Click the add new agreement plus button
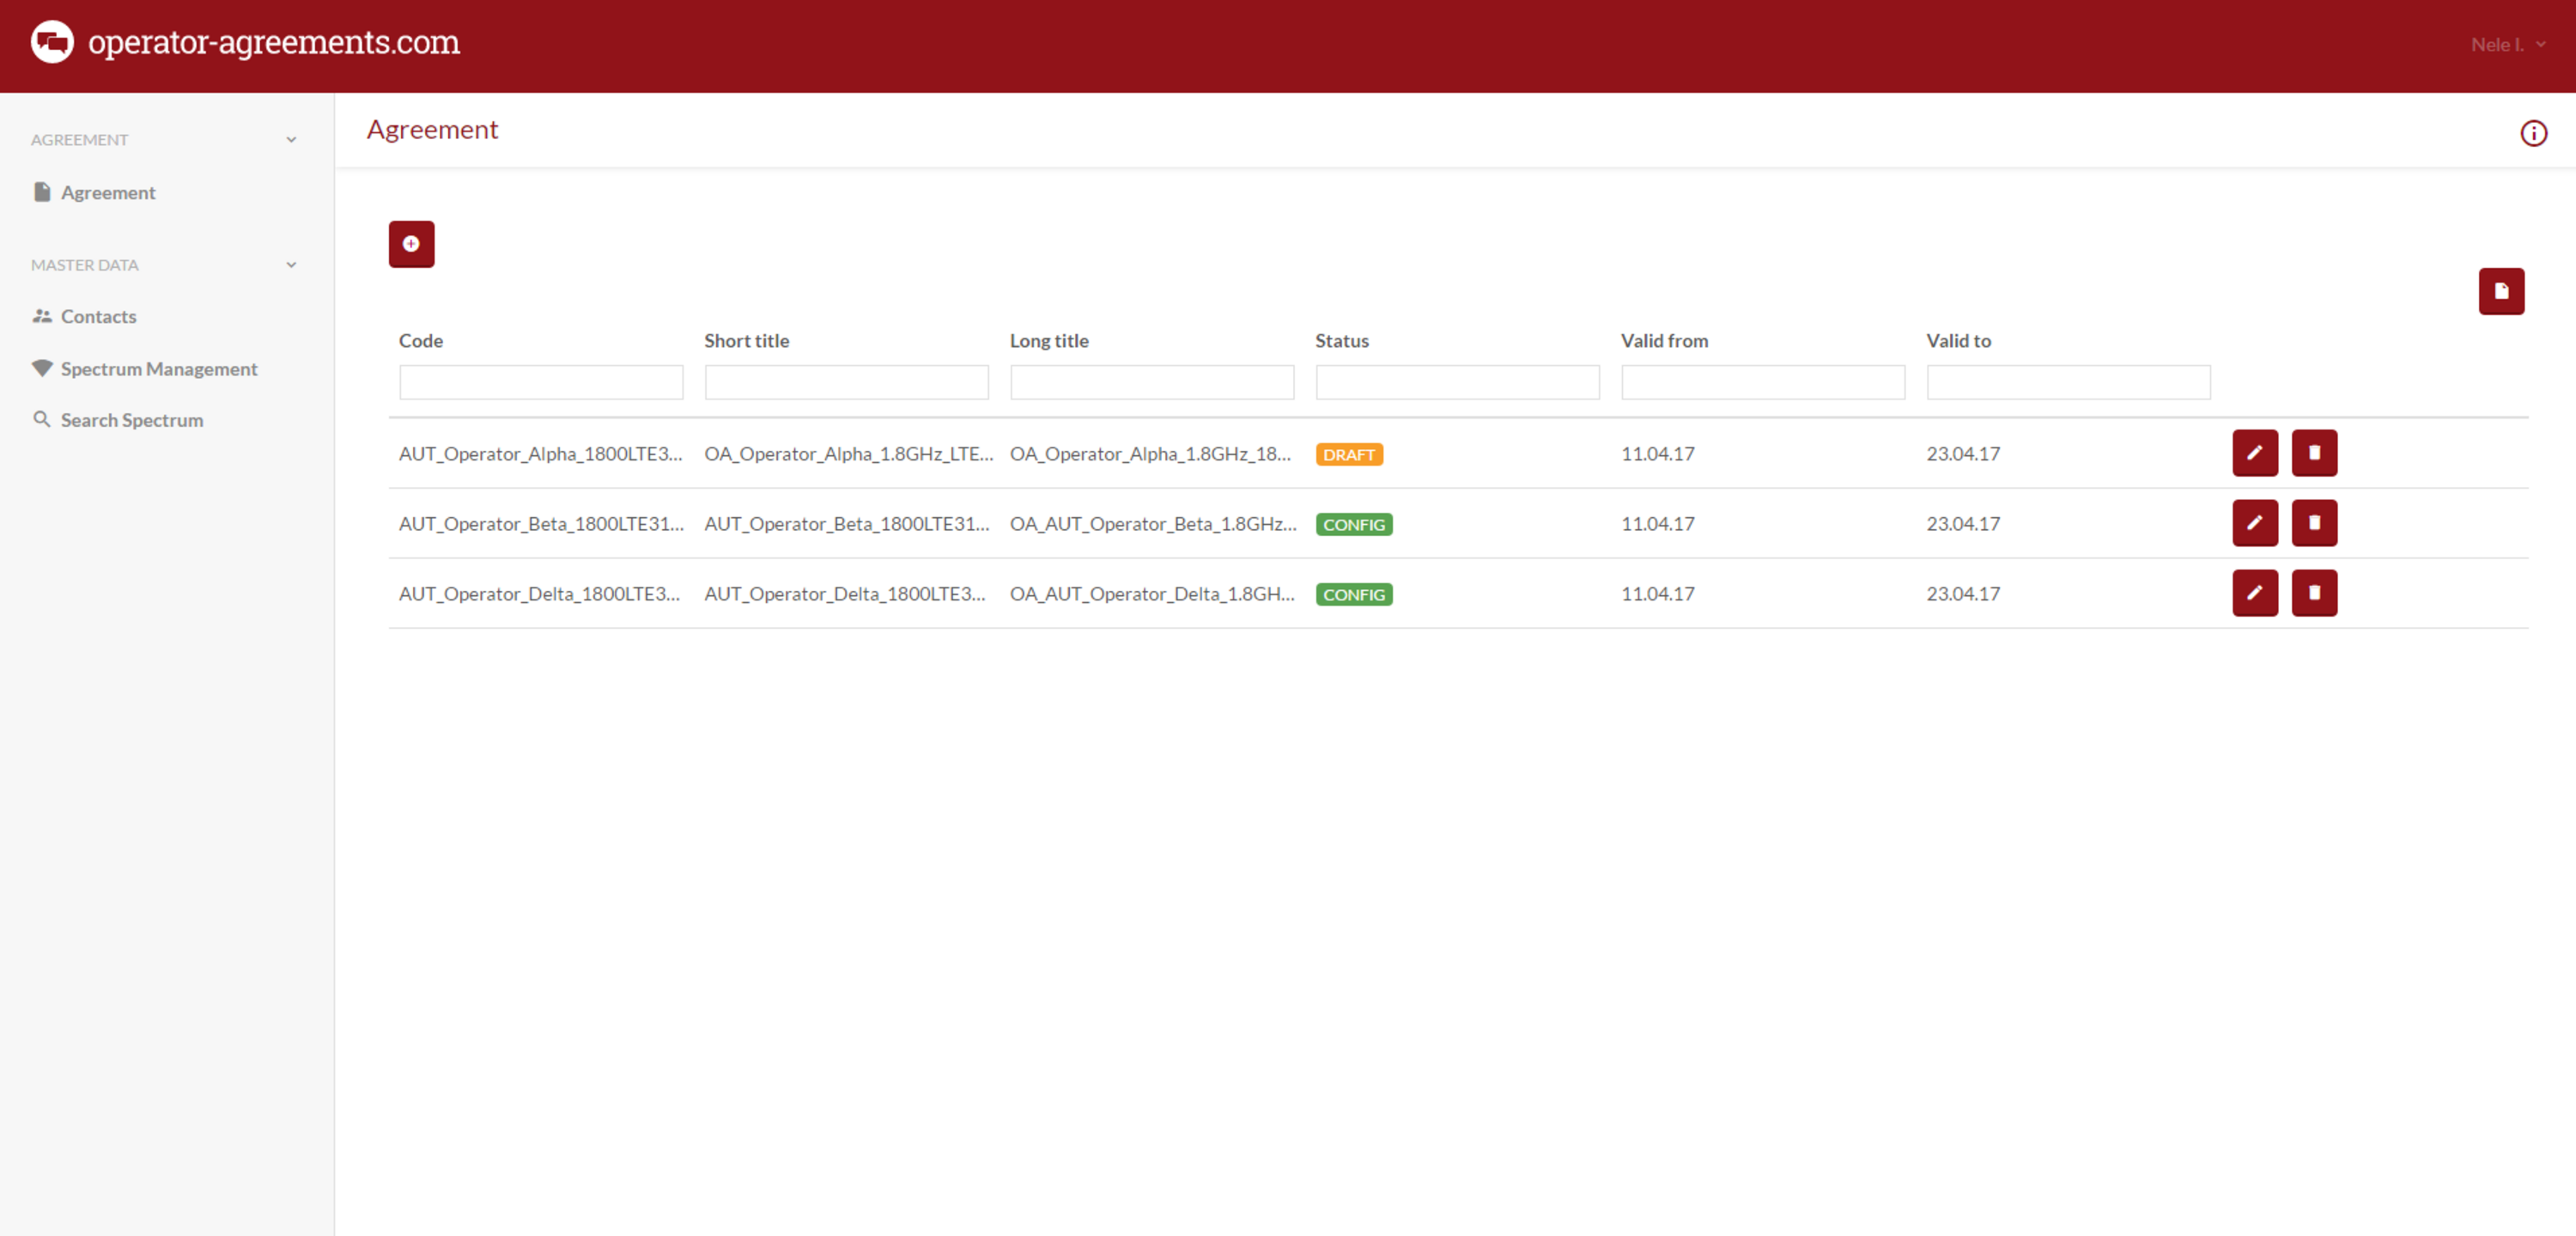The width and height of the screenshot is (2576, 1236). [411, 244]
